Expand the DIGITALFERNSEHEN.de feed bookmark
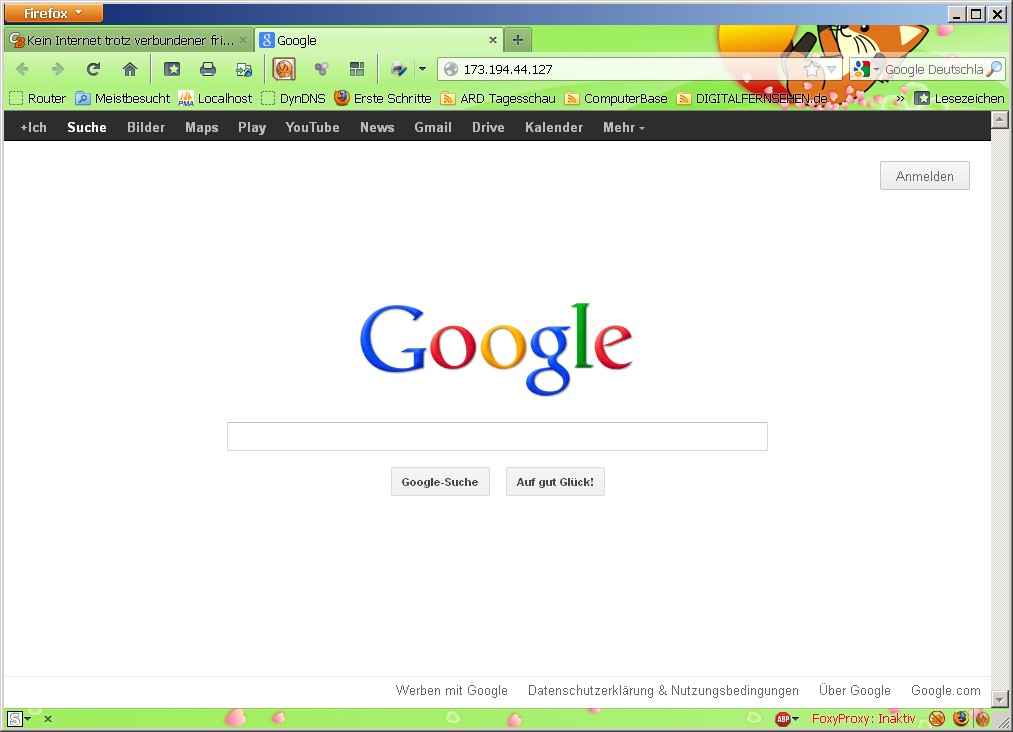Image resolution: width=1013 pixels, height=732 pixels. (x=752, y=98)
